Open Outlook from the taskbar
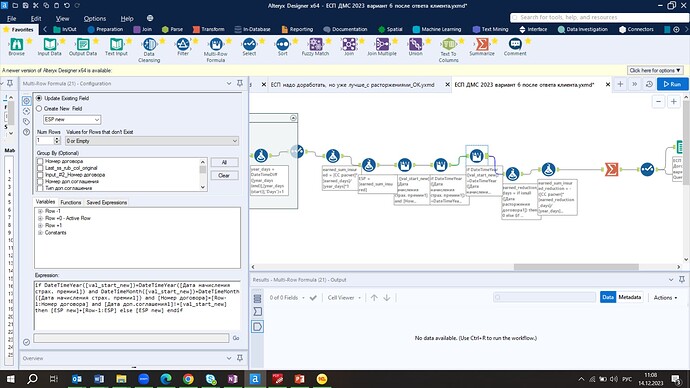 click(77, 379)
